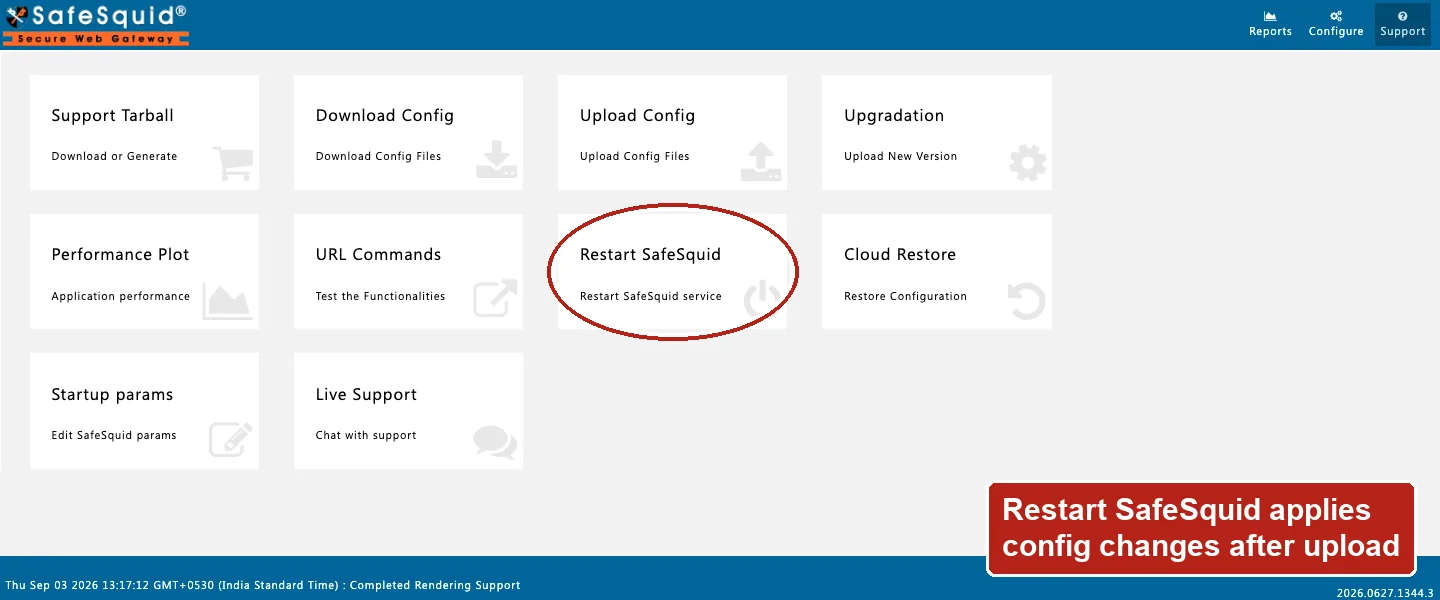Open the Startup params card

click(x=145, y=411)
